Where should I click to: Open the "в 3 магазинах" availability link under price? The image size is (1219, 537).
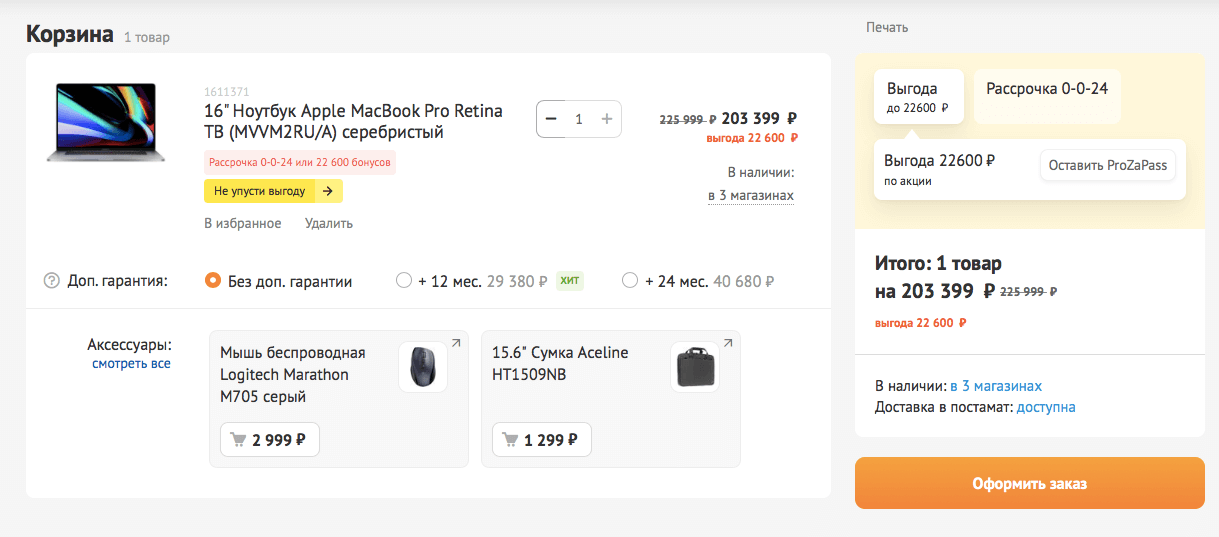(x=751, y=195)
